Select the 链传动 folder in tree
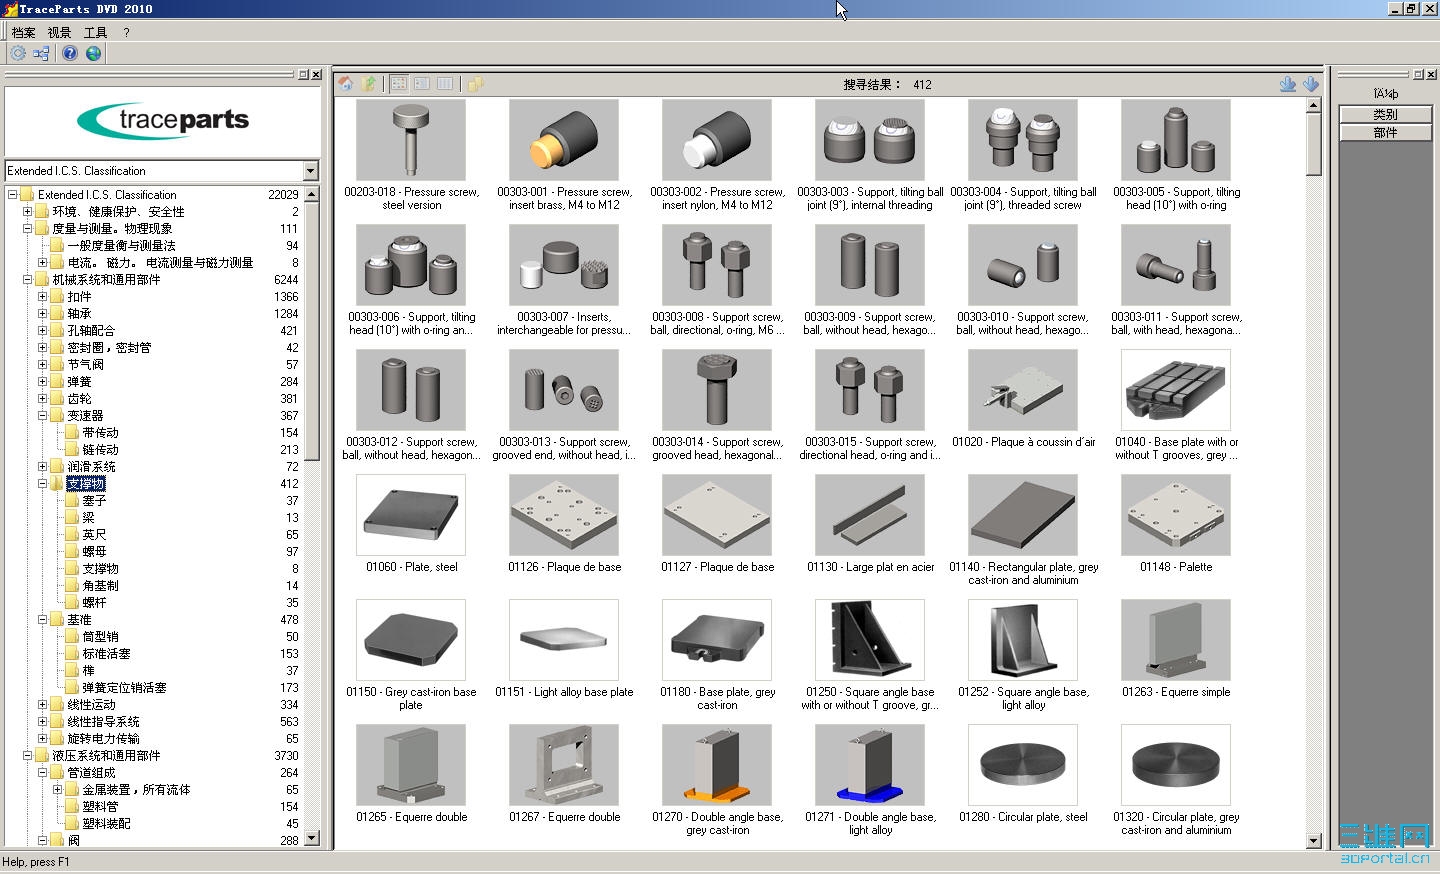The height and width of the screenshot is (874, 1440). click(x=100, y=450)
